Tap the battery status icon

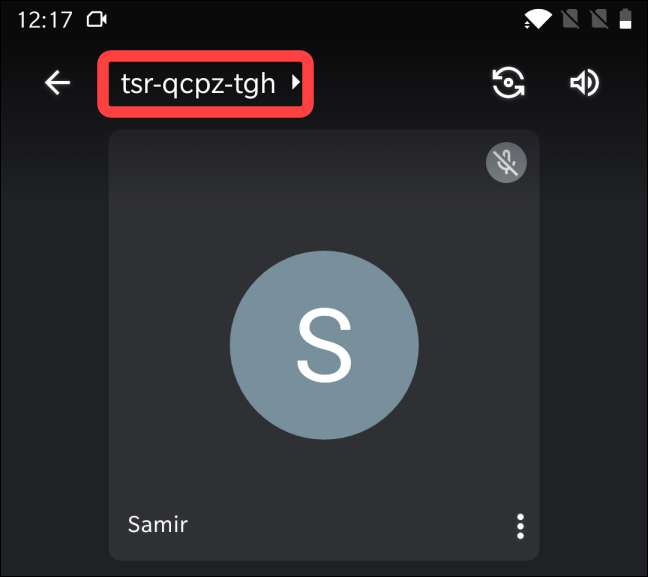pos(626,19)
